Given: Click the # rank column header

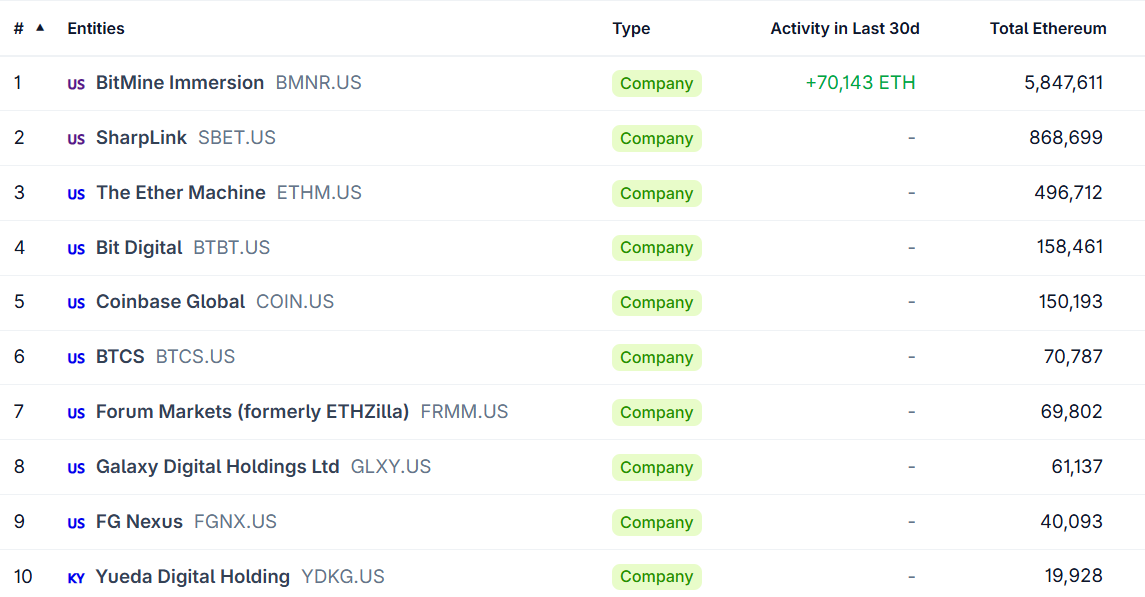Looking at the screenshot, I should click(18, 28).
